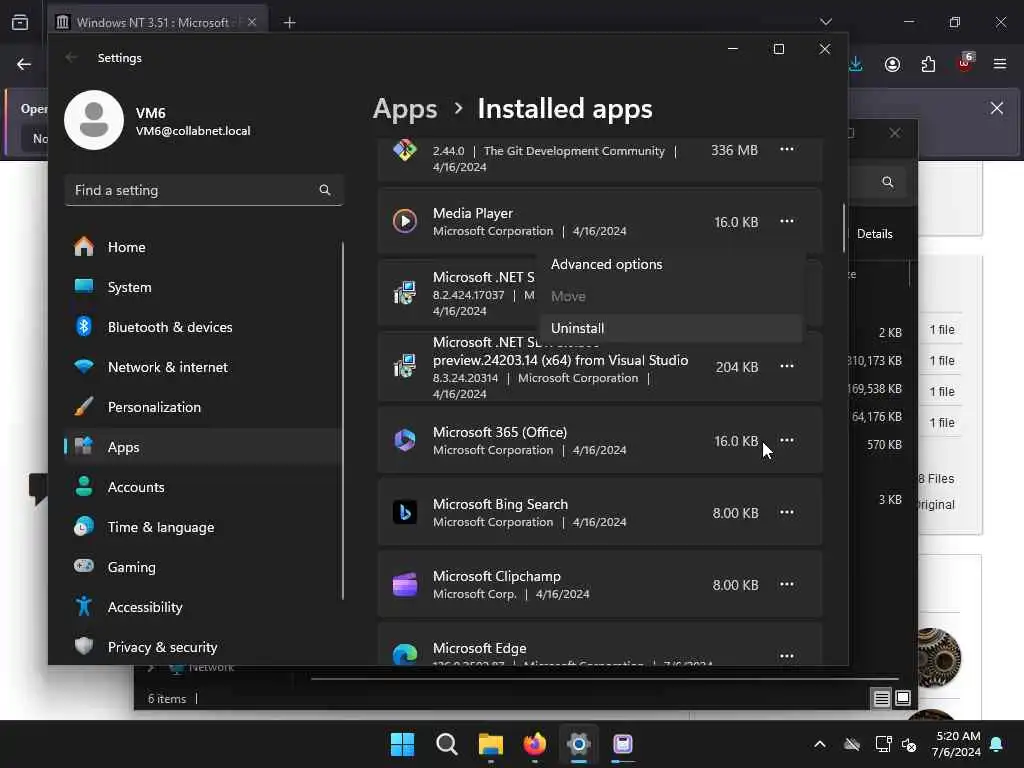Click the Apps breadcrumb link
Image resolution: width=1024 pixels, height=768 pixels.
[x=405, y=108]
